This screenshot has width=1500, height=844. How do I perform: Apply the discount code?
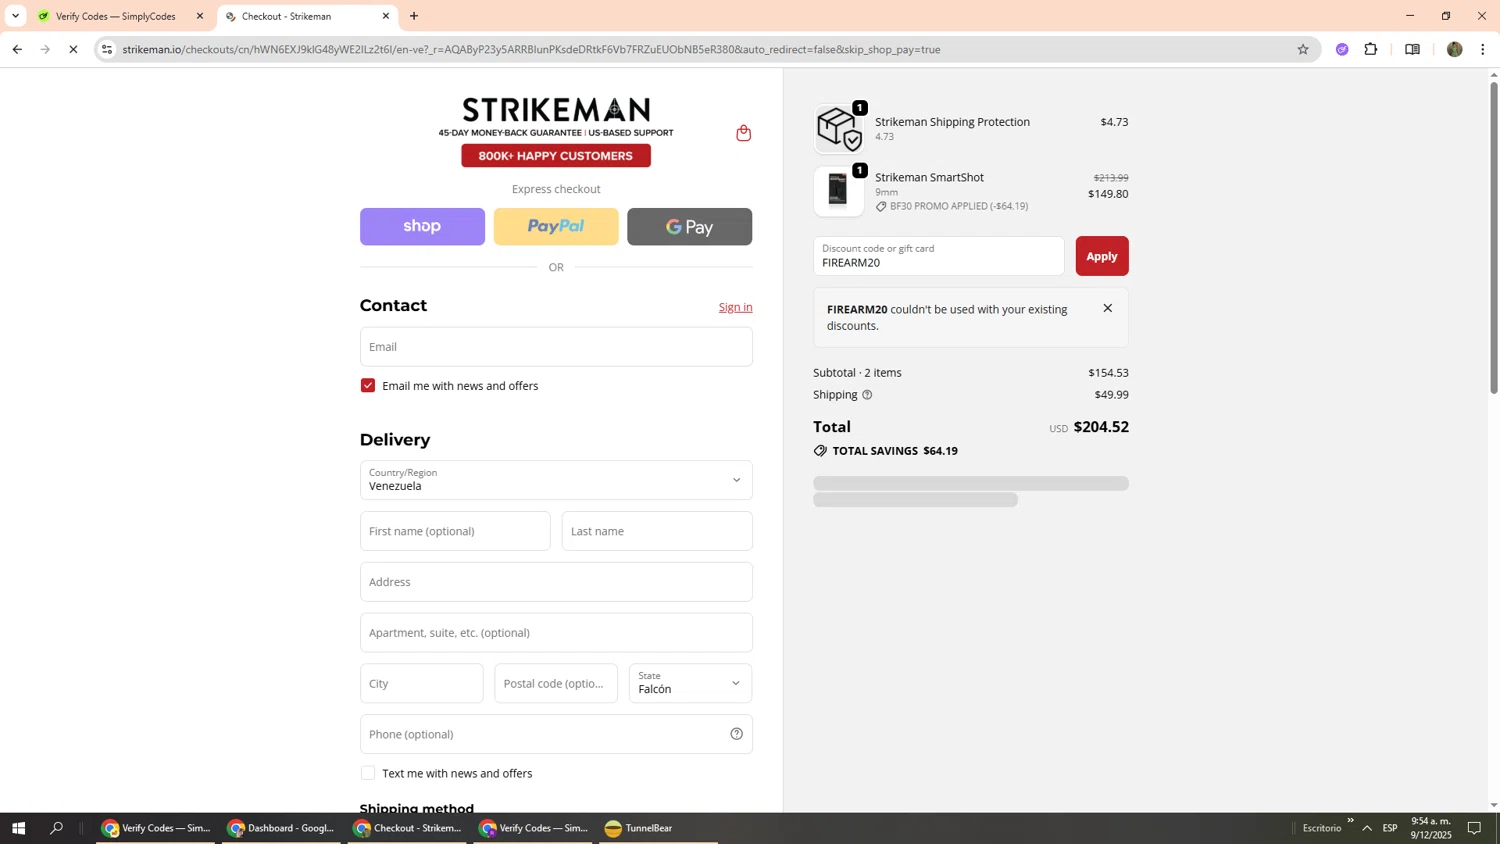point(1102,256)
